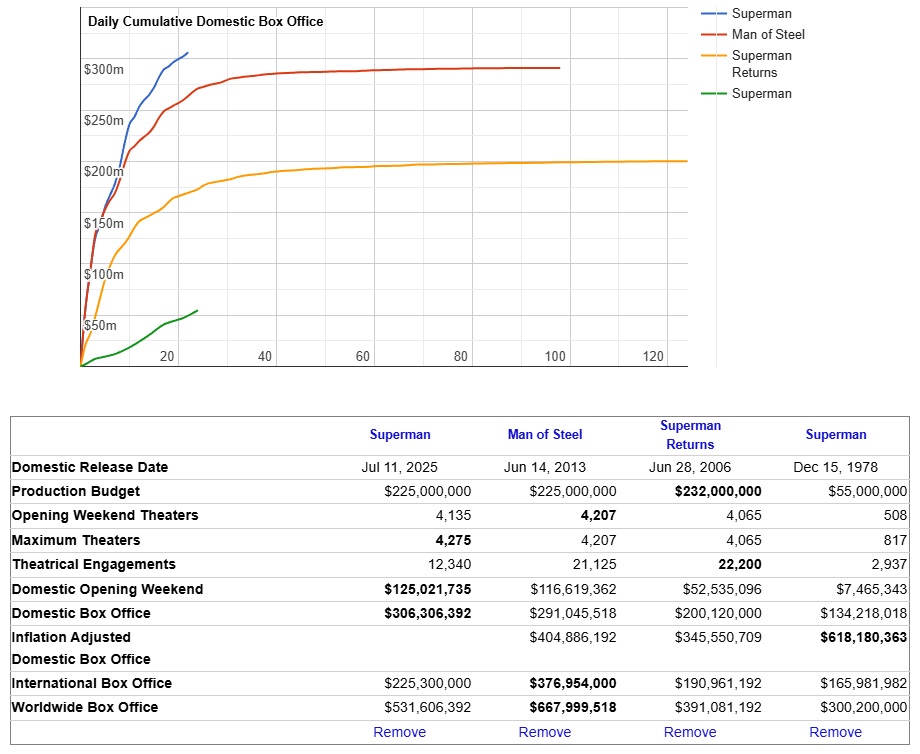This screenshot has height=754, width=920.
Task: Click the 12,340 engagements cell
Action: coord(449,564)
